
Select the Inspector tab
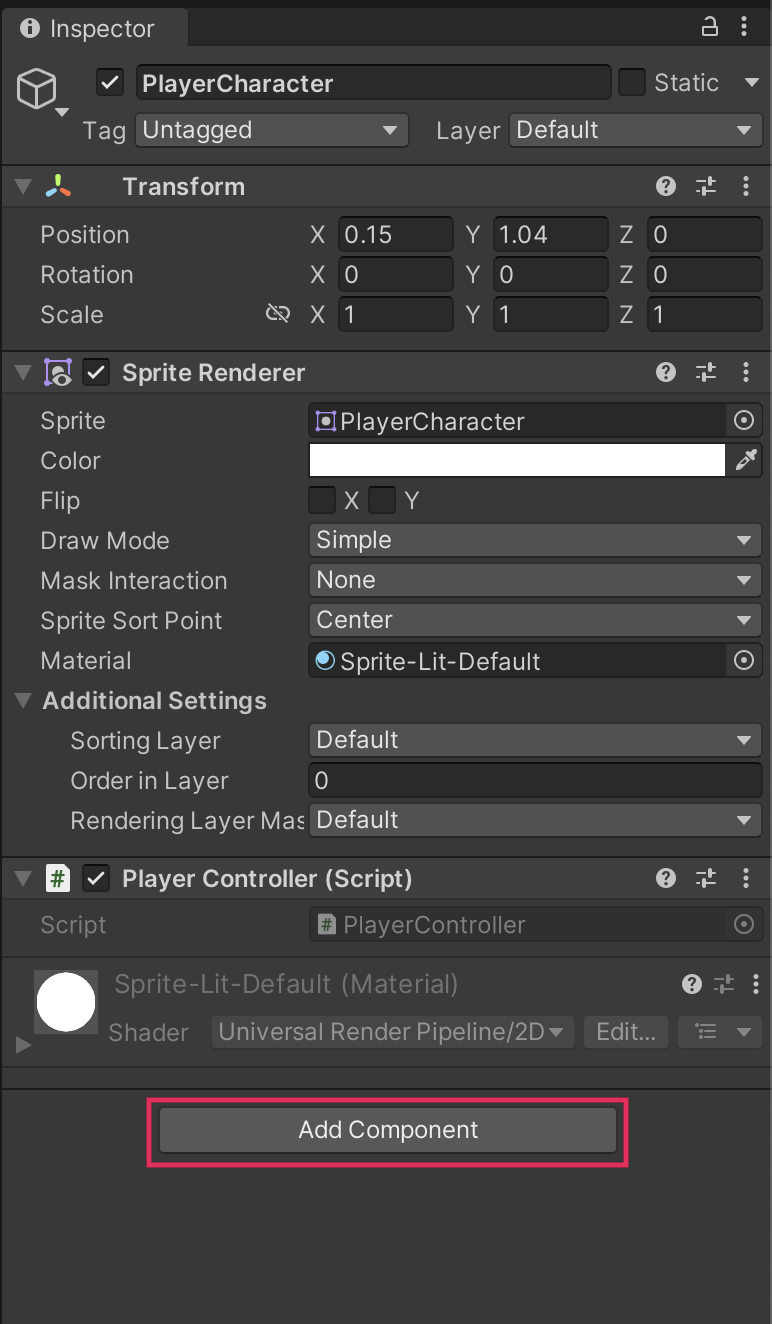(90, 28)
